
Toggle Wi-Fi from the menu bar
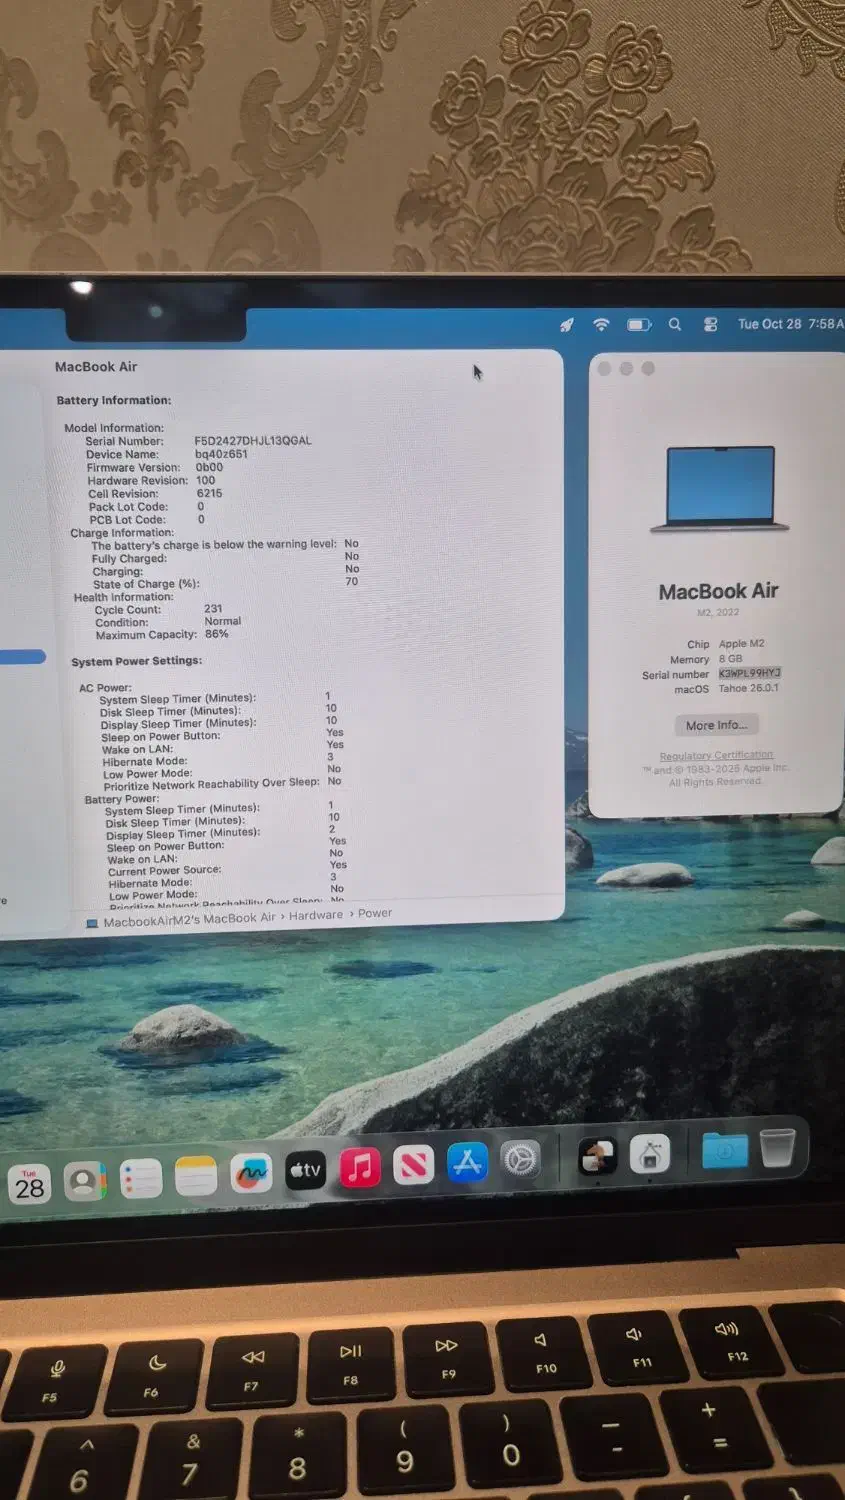[601, 324]
